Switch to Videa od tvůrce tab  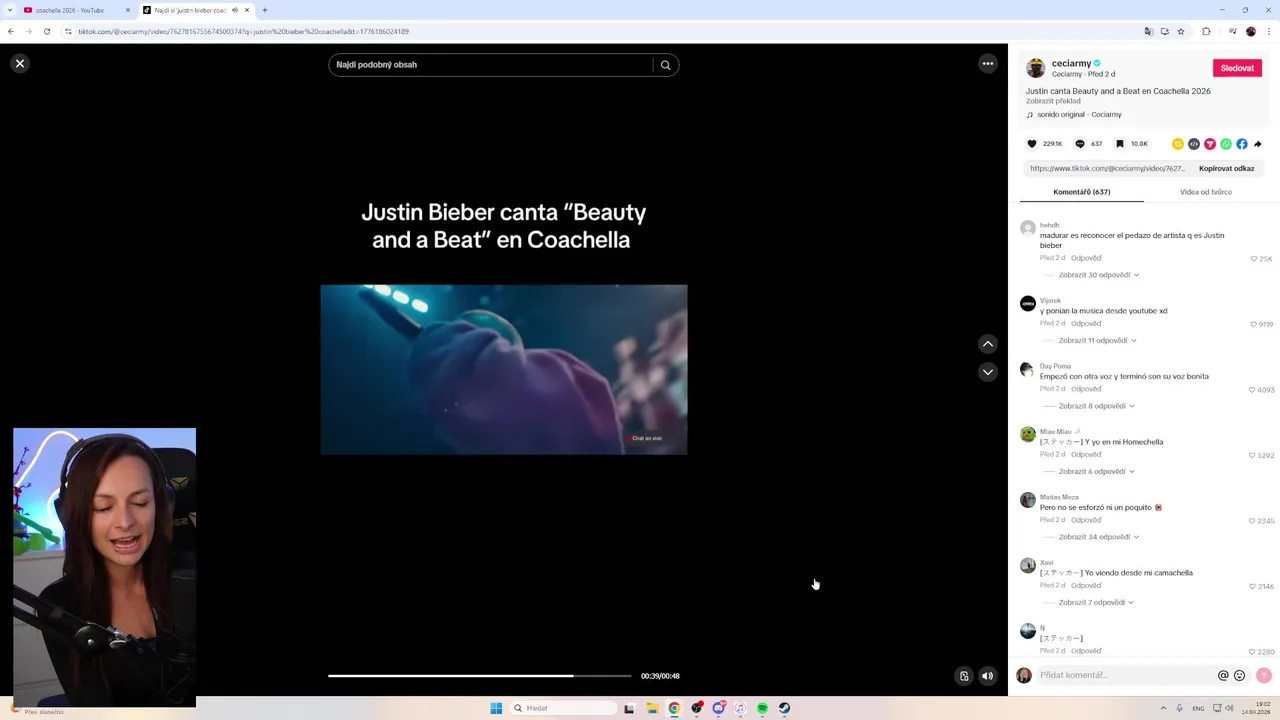pos(1206,192)
